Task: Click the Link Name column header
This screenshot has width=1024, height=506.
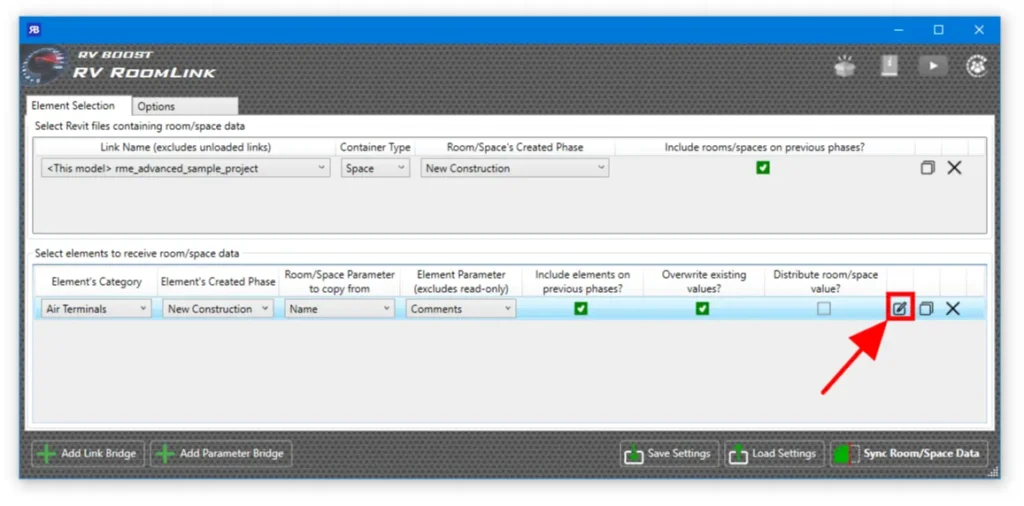Action: [x=186, y=148]
